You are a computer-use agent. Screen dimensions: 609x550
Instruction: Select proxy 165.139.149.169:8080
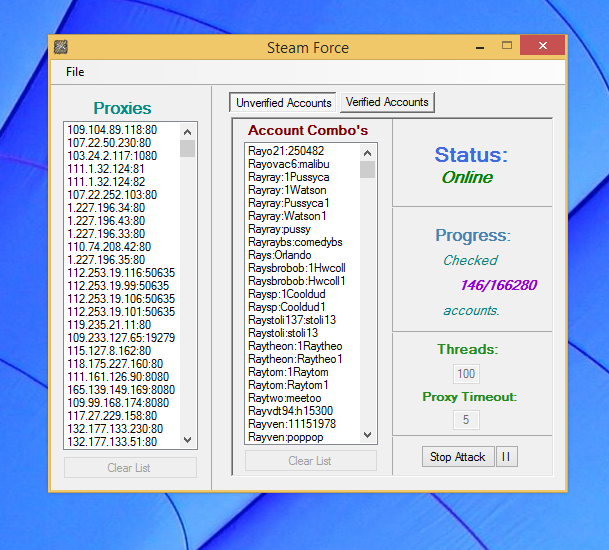point(121,390)
